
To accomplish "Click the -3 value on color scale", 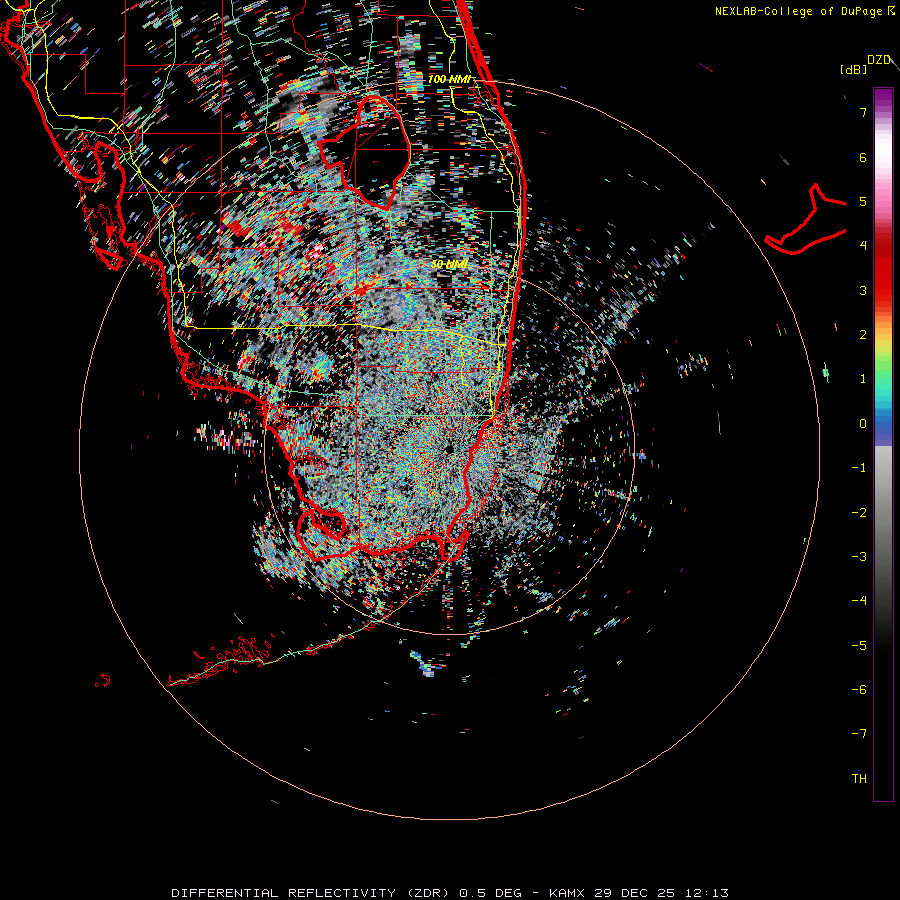I will [x=859, y=556].
